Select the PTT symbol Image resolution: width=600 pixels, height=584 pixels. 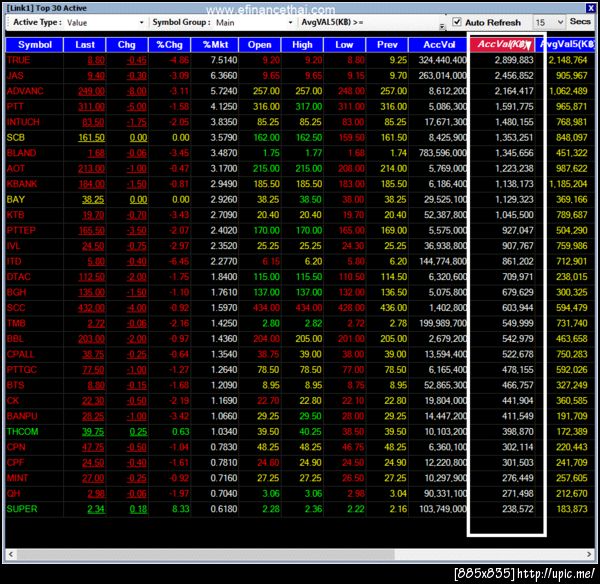point(15,106)
